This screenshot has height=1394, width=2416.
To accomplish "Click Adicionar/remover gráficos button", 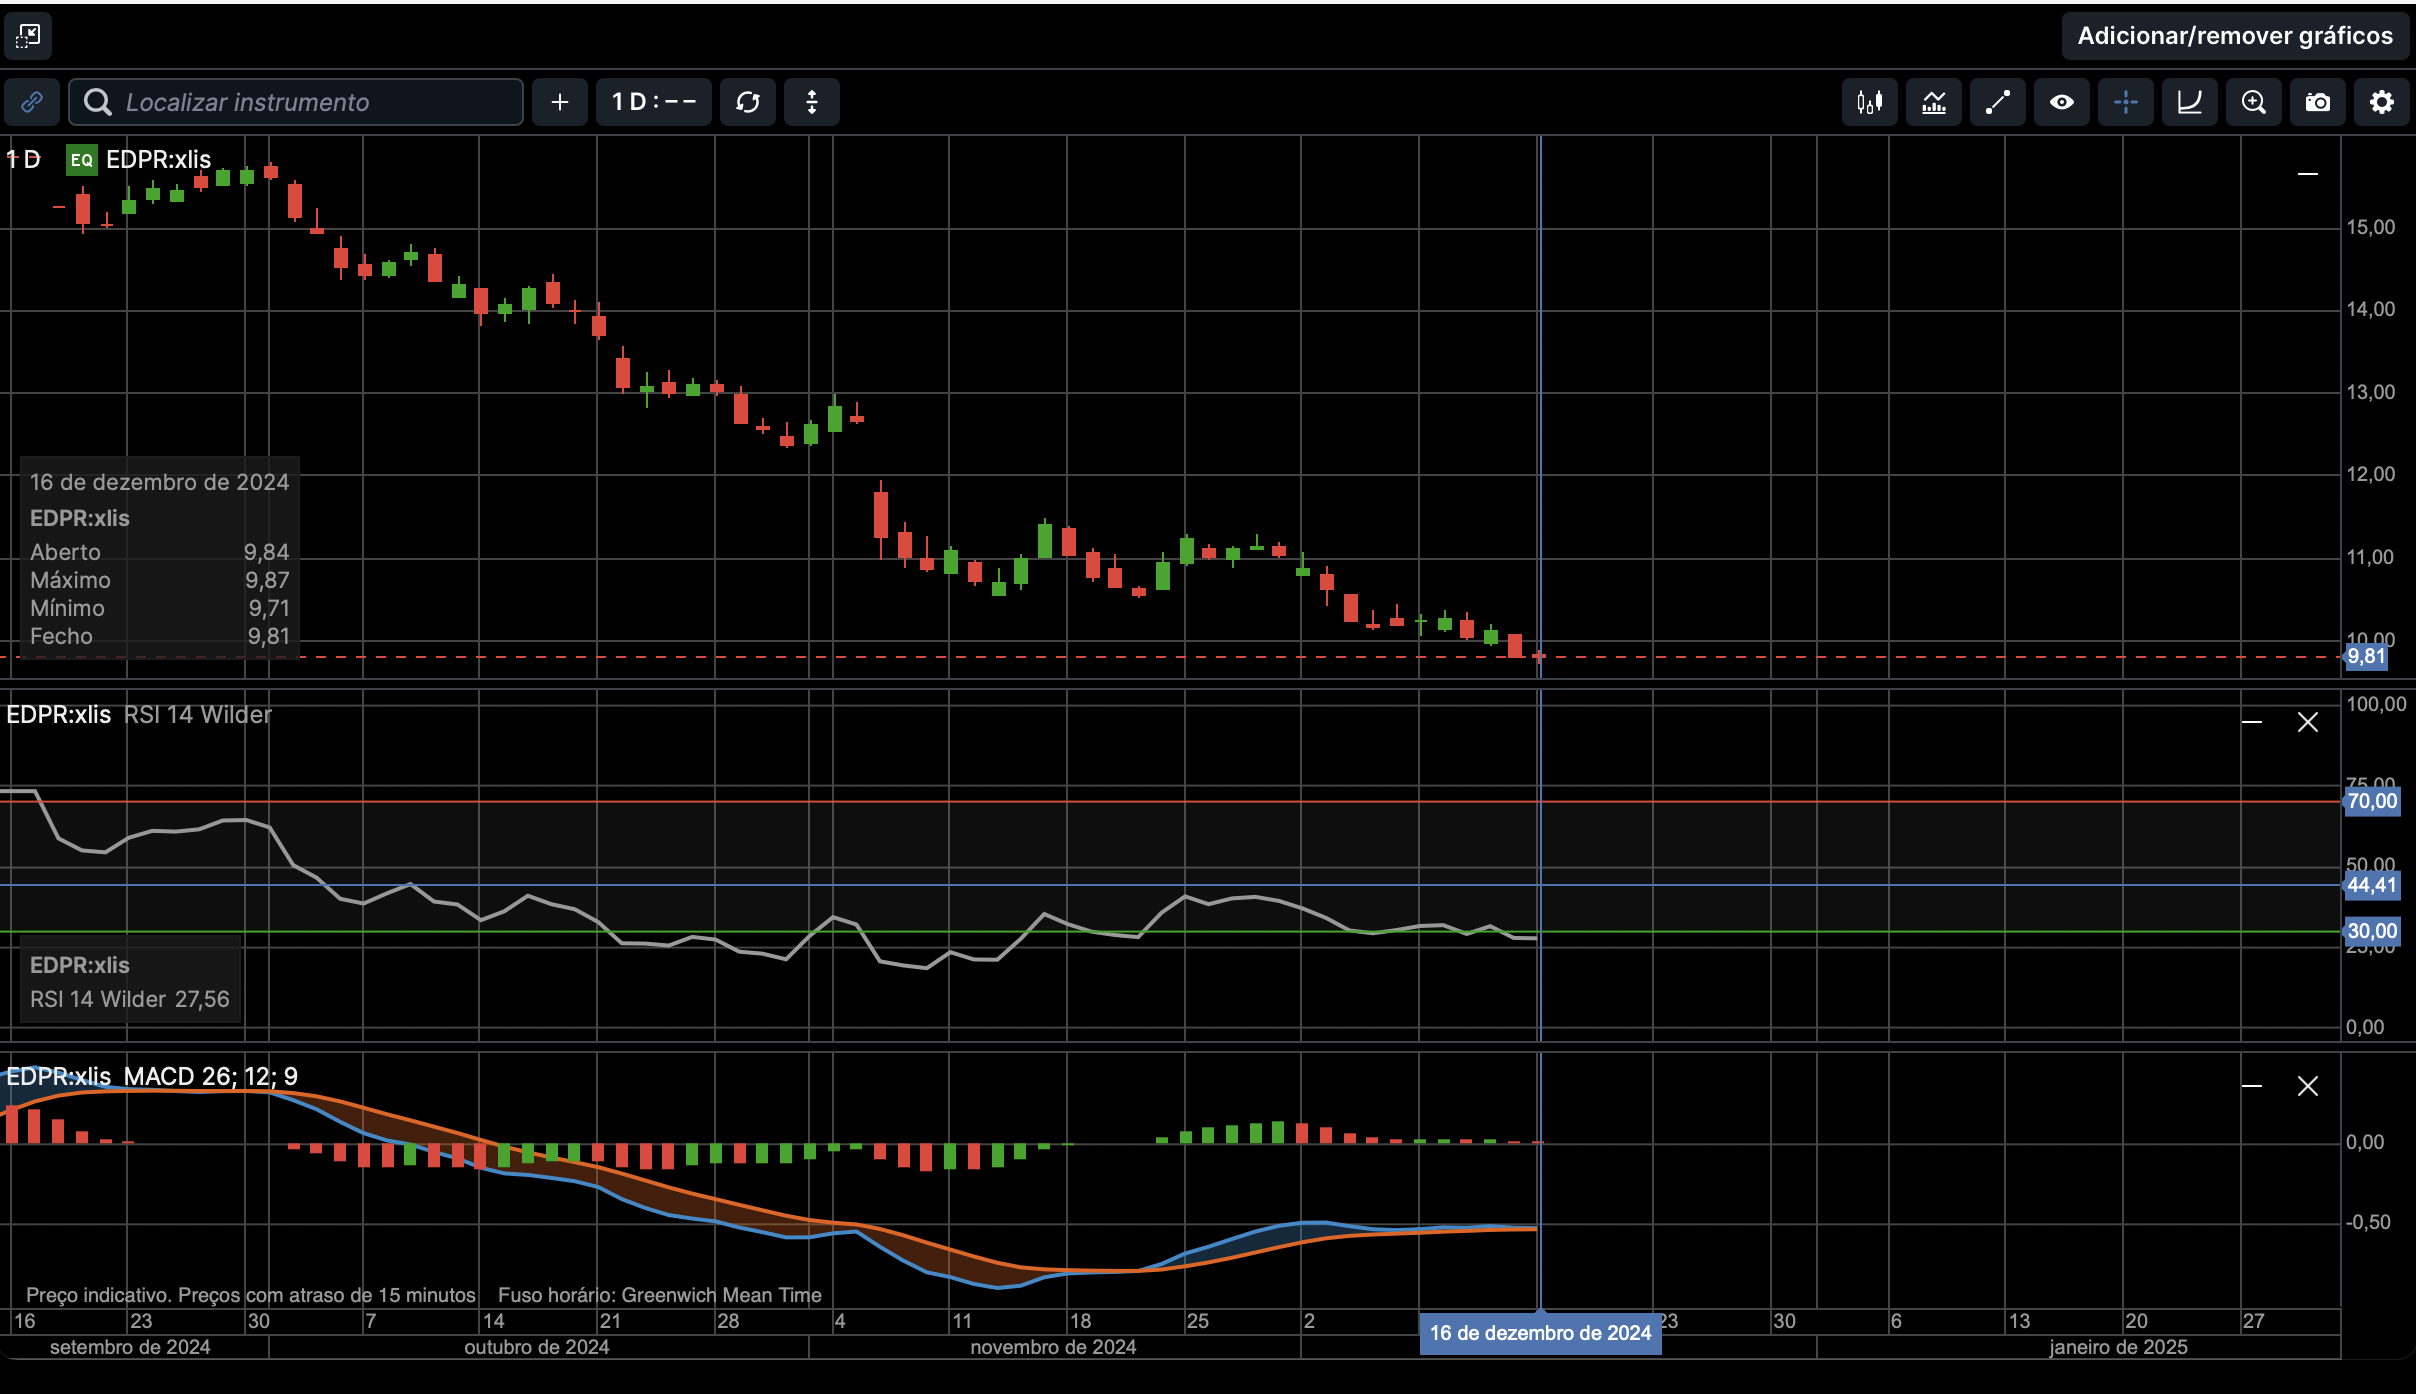I will coord(2234,36).
